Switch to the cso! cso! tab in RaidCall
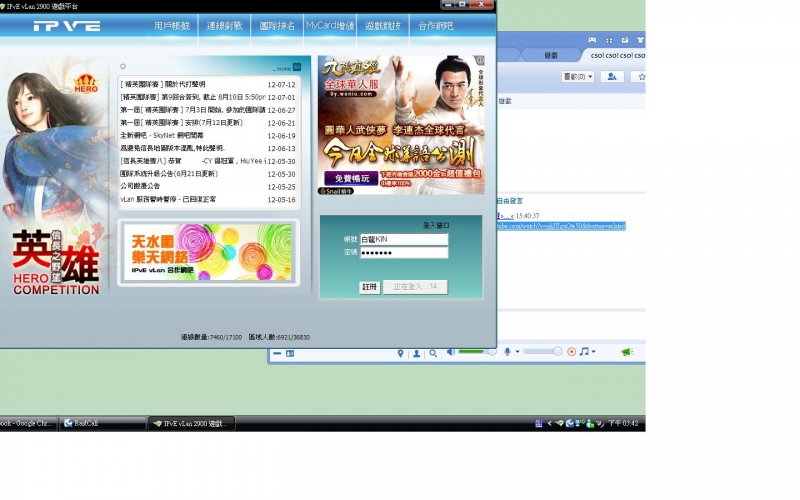The image size is (800, 500). 616,55
